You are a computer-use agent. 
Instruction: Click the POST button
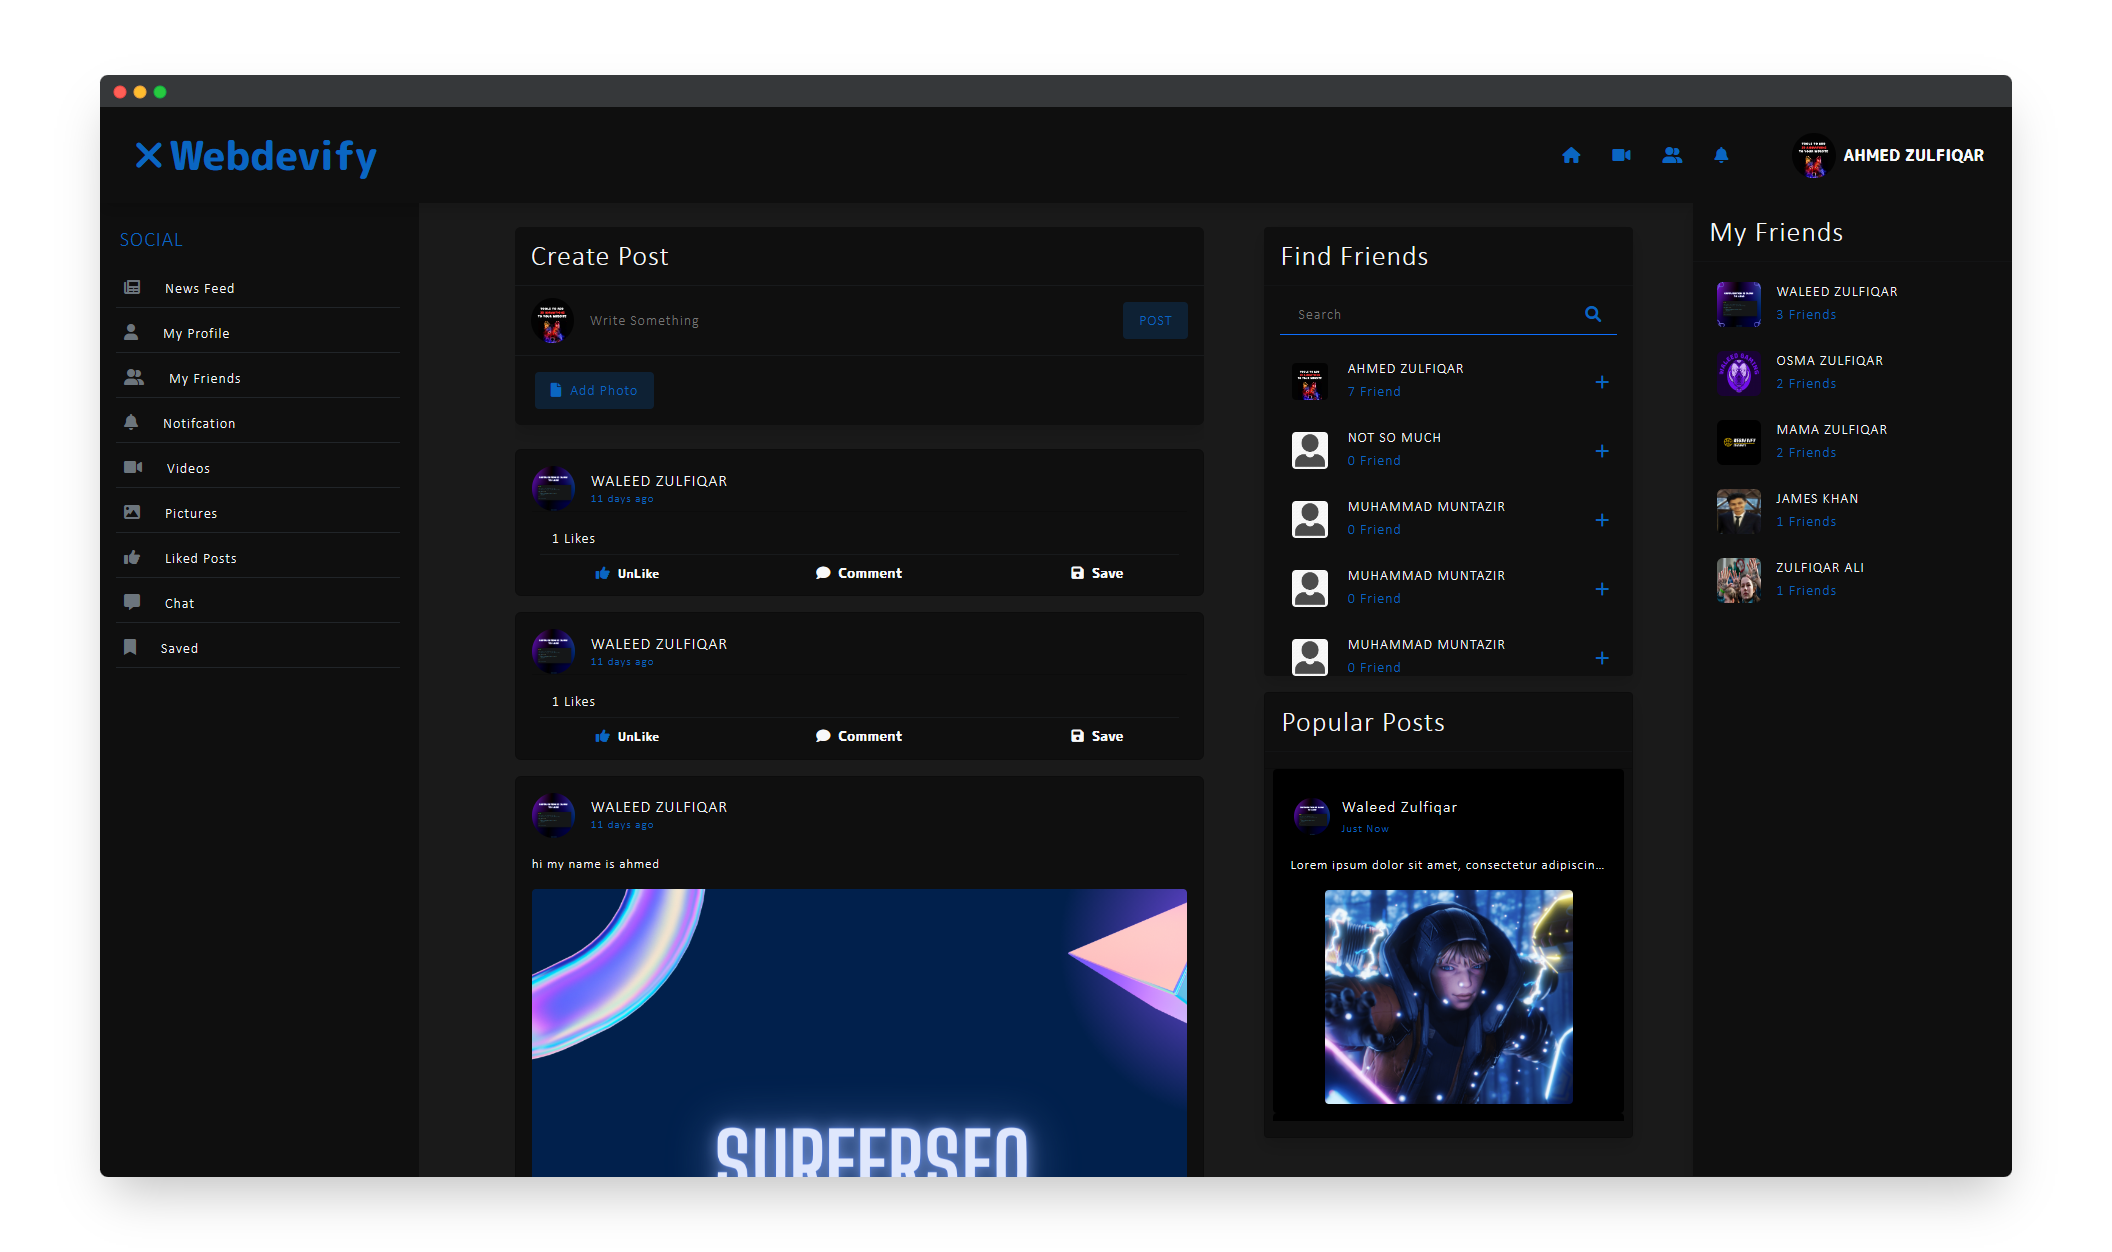[x=1155, y=320]
